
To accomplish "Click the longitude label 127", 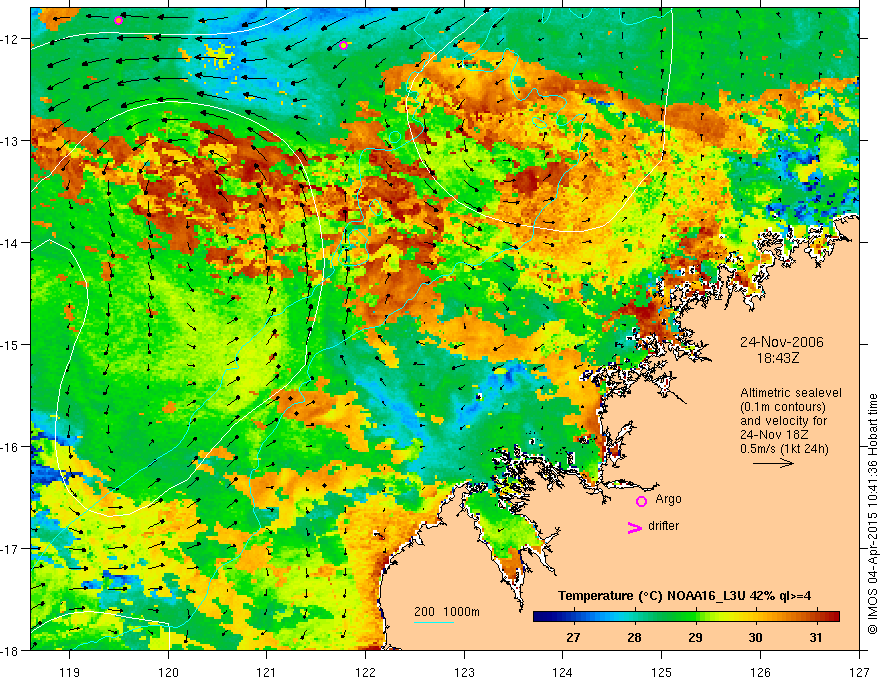I will 859,672.
